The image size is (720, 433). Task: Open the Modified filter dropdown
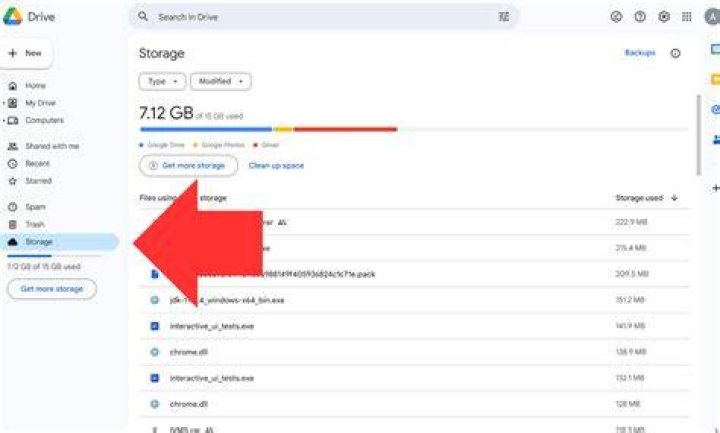(x=220, y=82)
